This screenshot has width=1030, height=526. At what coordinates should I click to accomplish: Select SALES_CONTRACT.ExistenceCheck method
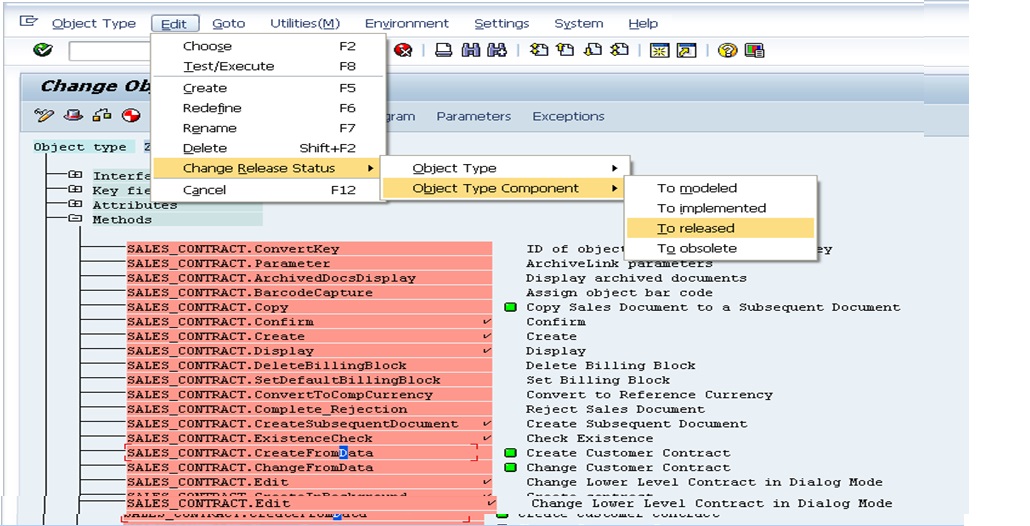(x=309, y=438)
